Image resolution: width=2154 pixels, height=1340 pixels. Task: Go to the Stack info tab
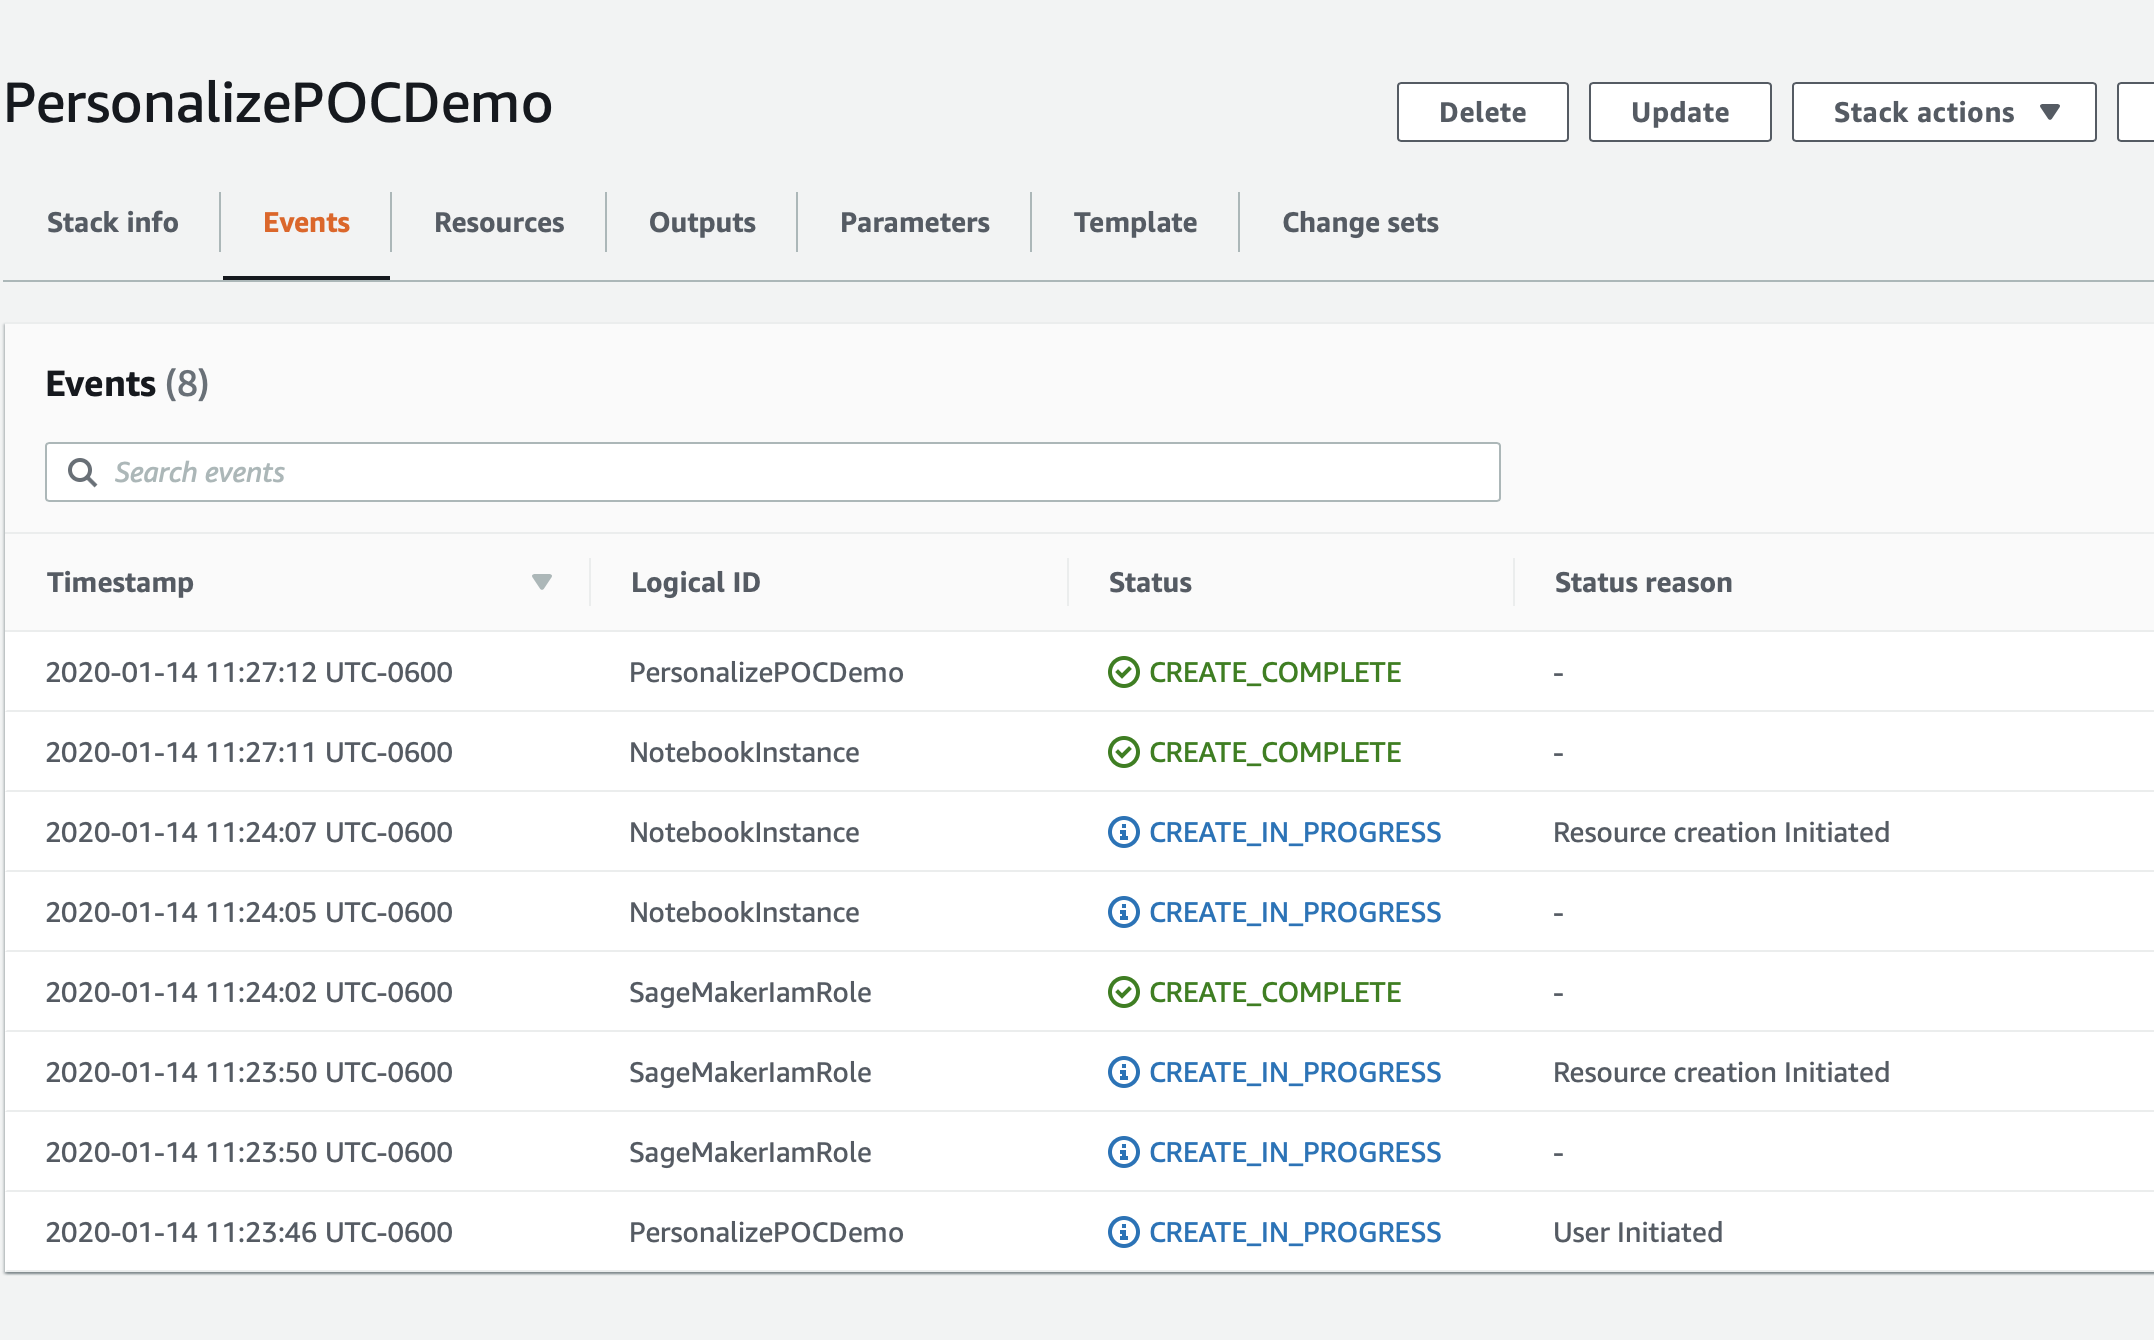[113, 222]
